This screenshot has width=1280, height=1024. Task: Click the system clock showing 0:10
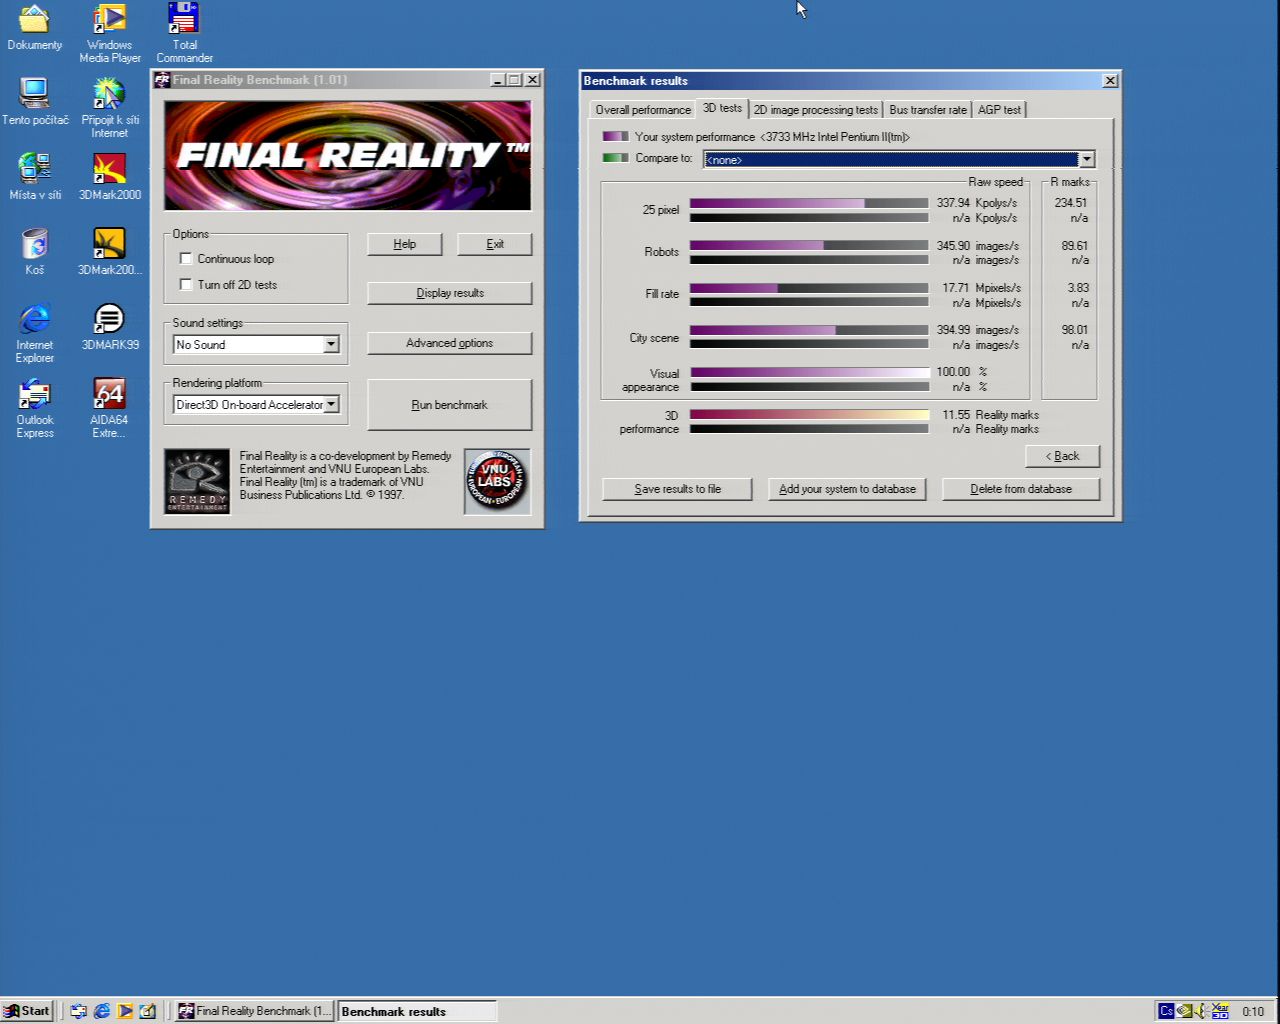click(x=1253, y=1012)
